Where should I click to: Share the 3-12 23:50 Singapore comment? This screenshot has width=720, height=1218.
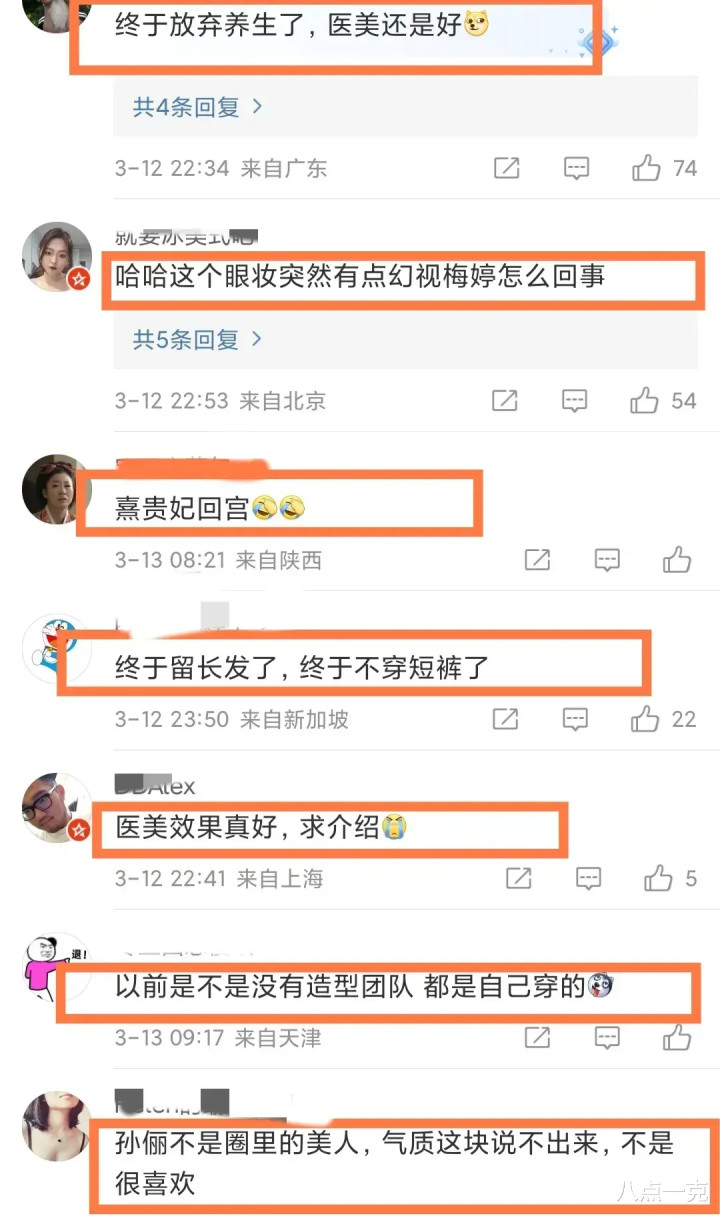[x=505, y=719]
